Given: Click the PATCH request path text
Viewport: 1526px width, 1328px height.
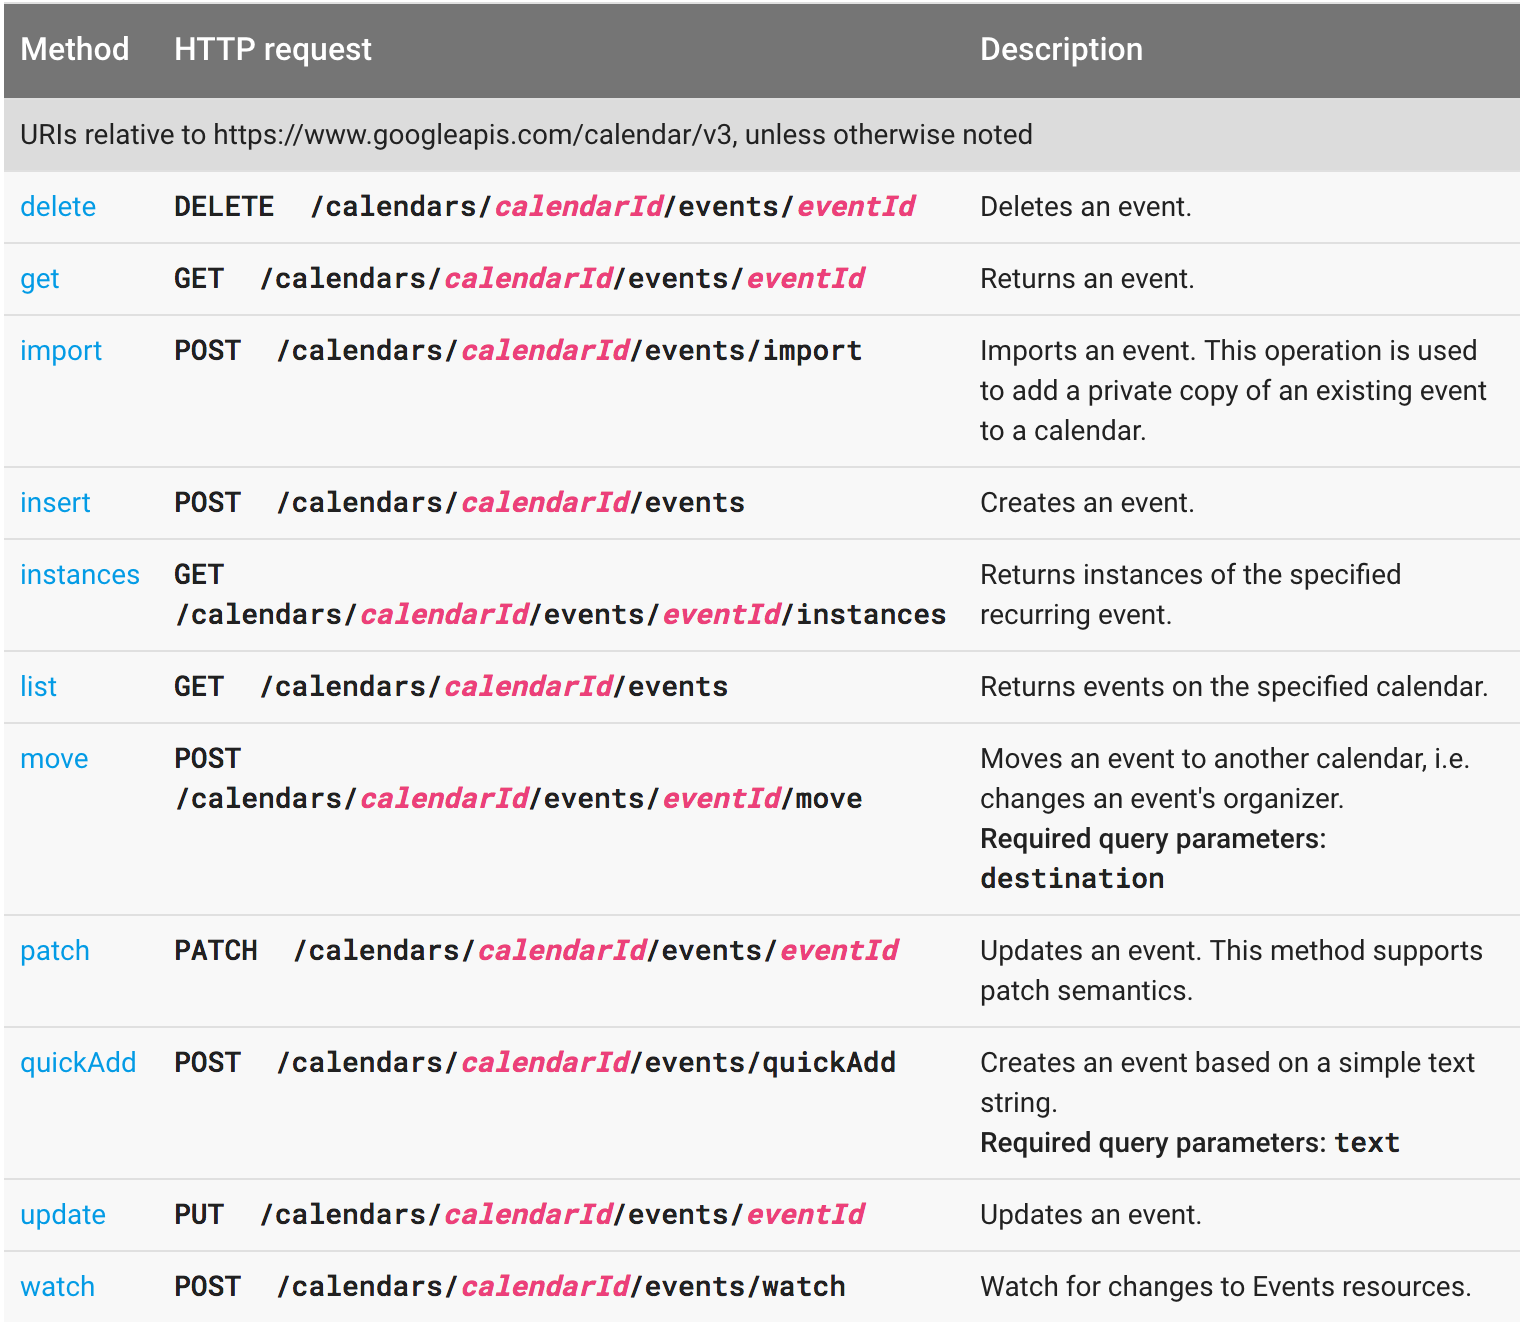Looking at the screenshot, I should click(596, 951).
